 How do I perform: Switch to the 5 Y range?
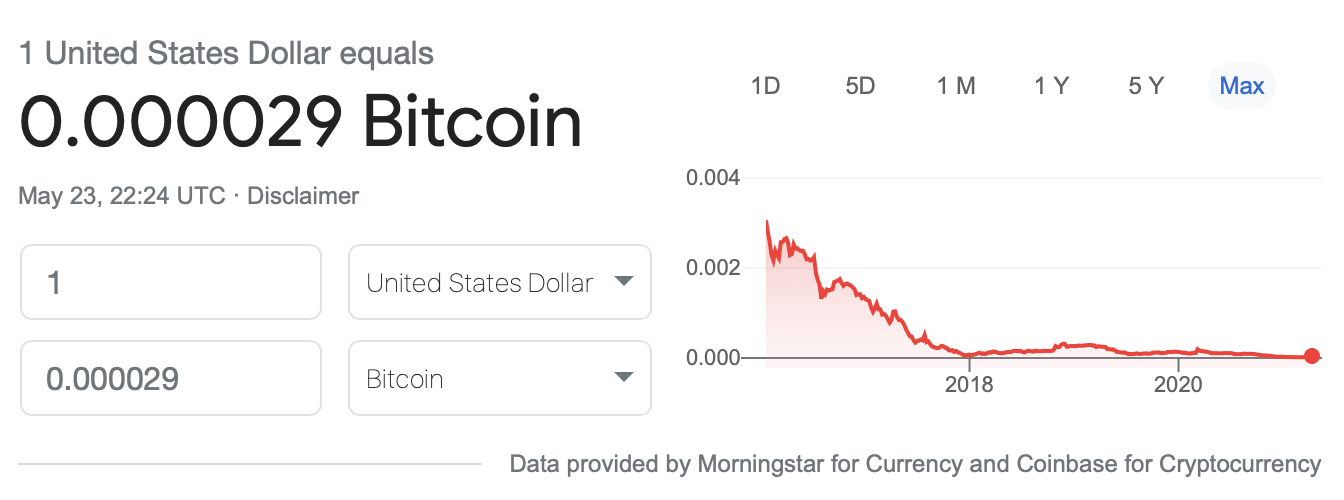1146,86
